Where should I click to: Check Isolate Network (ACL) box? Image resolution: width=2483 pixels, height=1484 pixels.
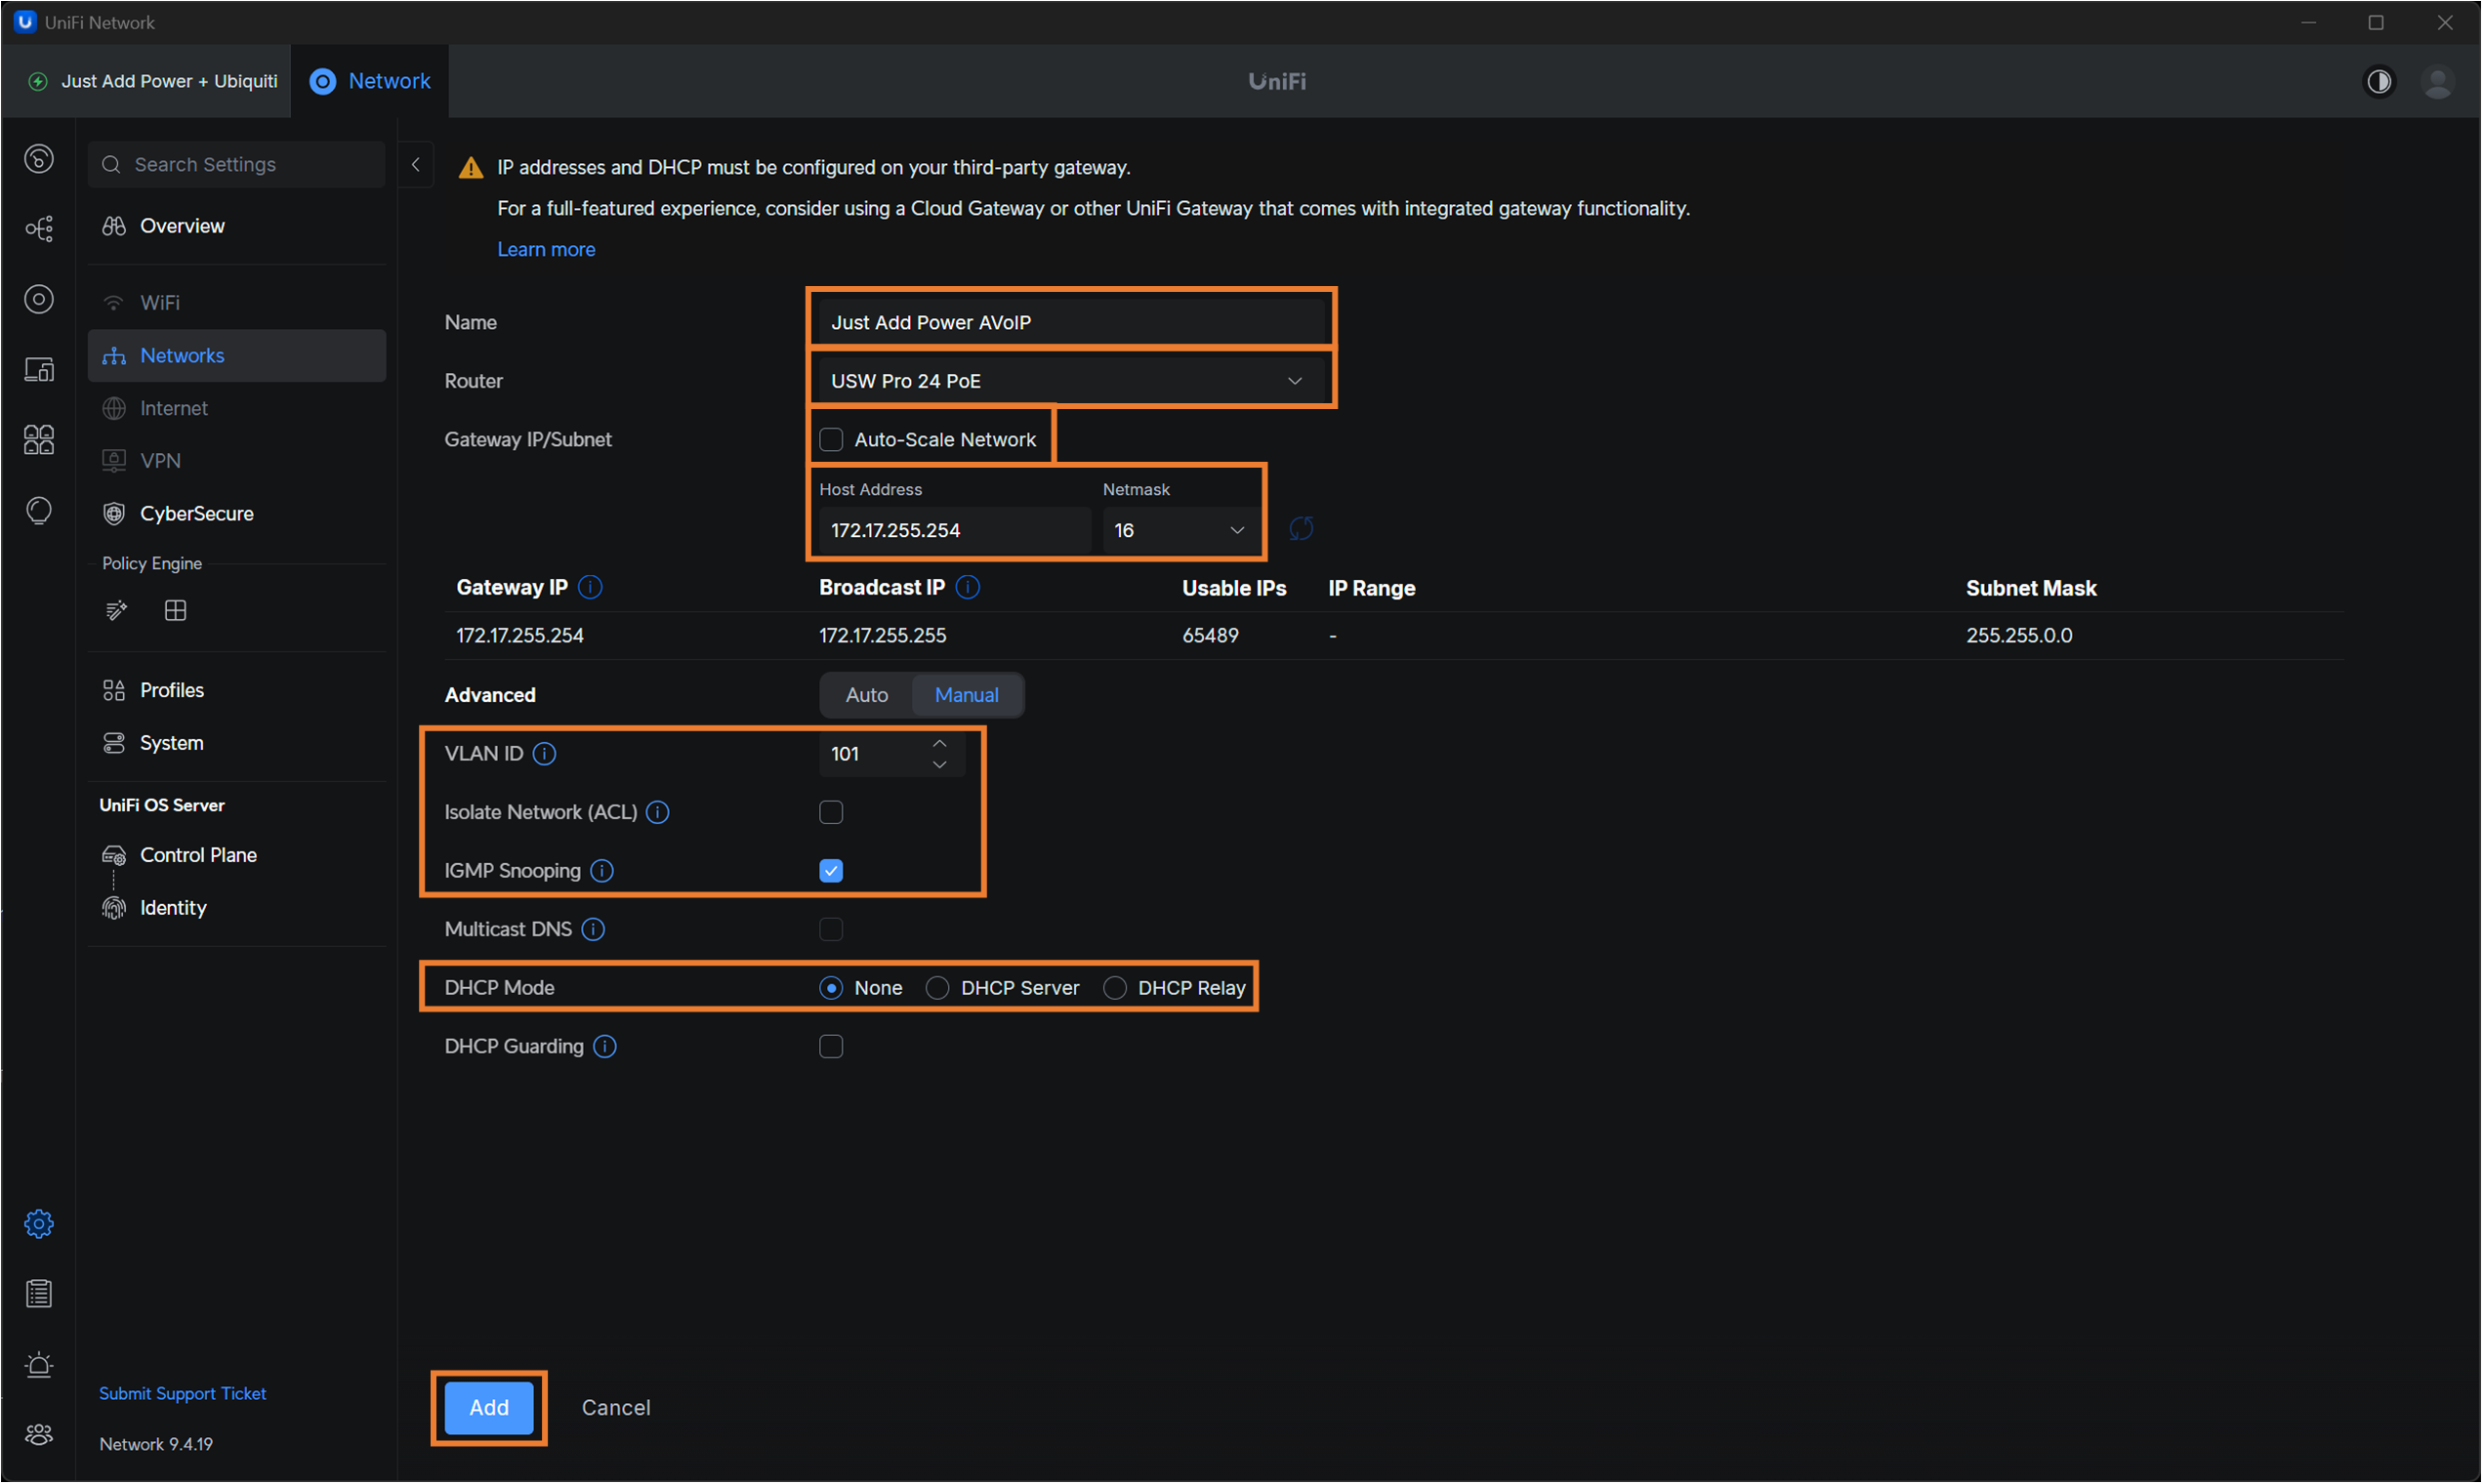pos(831,812)
